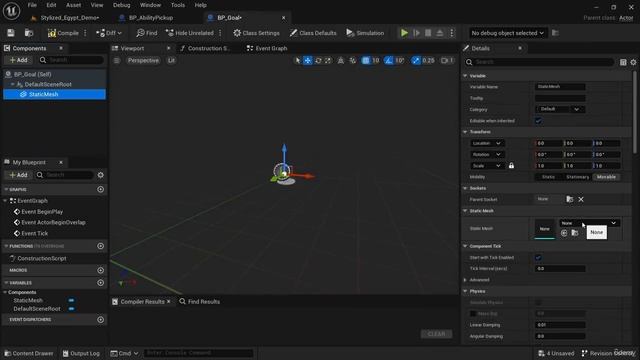Open the Lit view mode menu

(171, 60)
